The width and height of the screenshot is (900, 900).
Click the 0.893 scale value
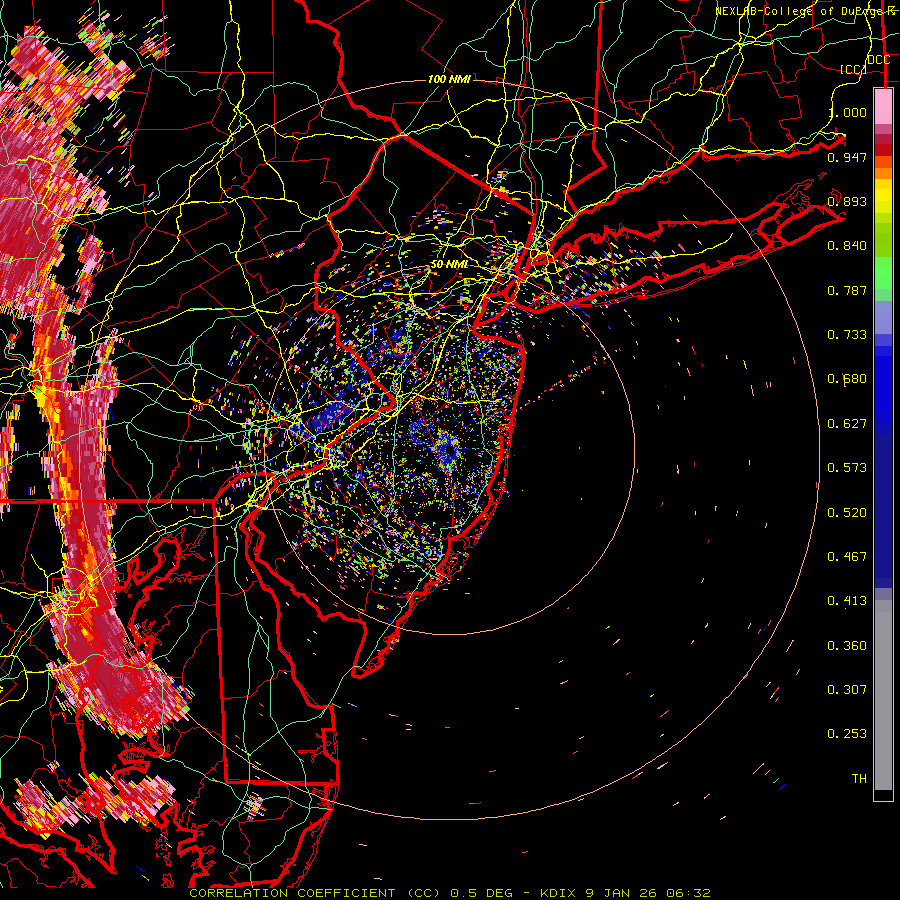[847, 201]
